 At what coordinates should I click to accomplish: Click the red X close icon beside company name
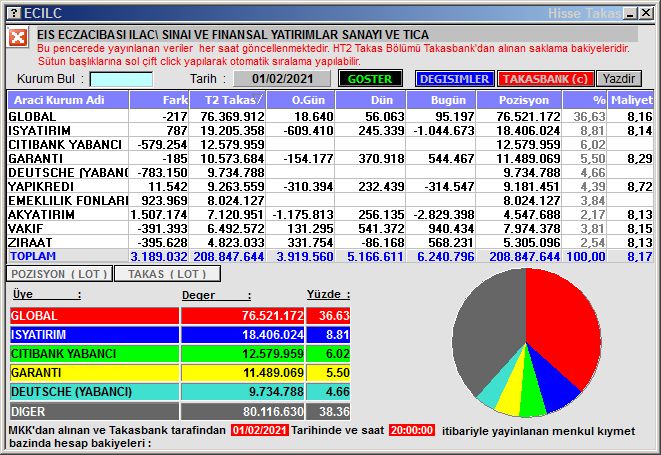click(18, 38)
